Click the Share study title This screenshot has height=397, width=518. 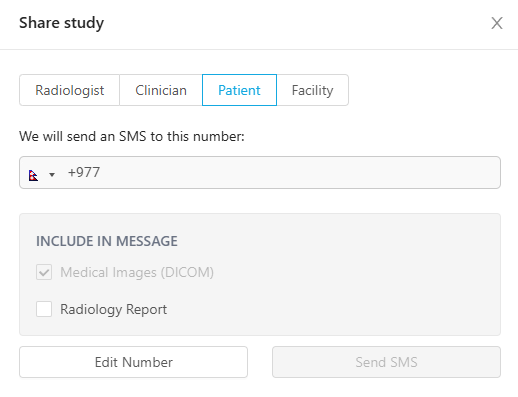[x=62, y=23]
